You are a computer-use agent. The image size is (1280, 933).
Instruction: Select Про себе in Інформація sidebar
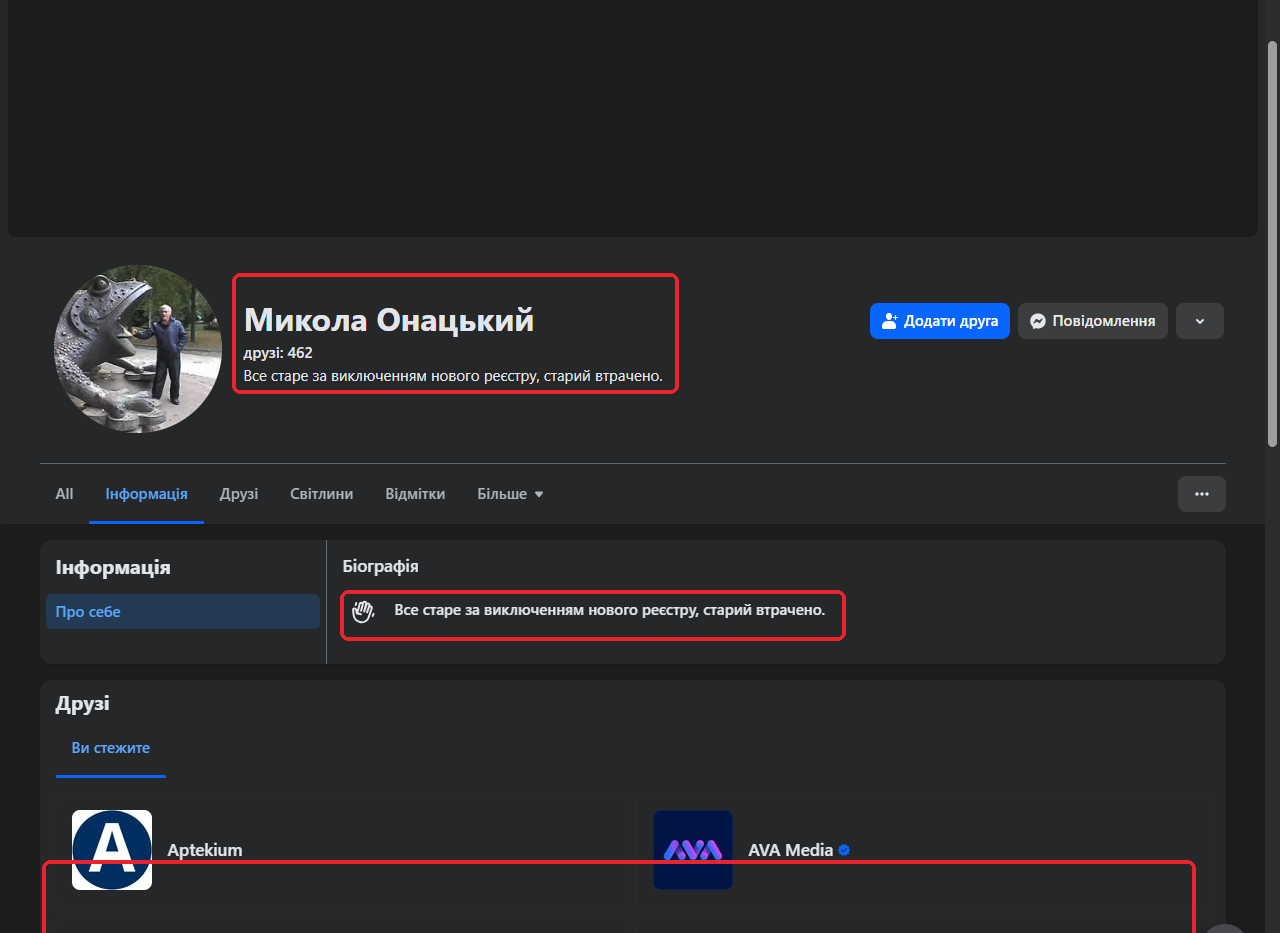[183, 612]
